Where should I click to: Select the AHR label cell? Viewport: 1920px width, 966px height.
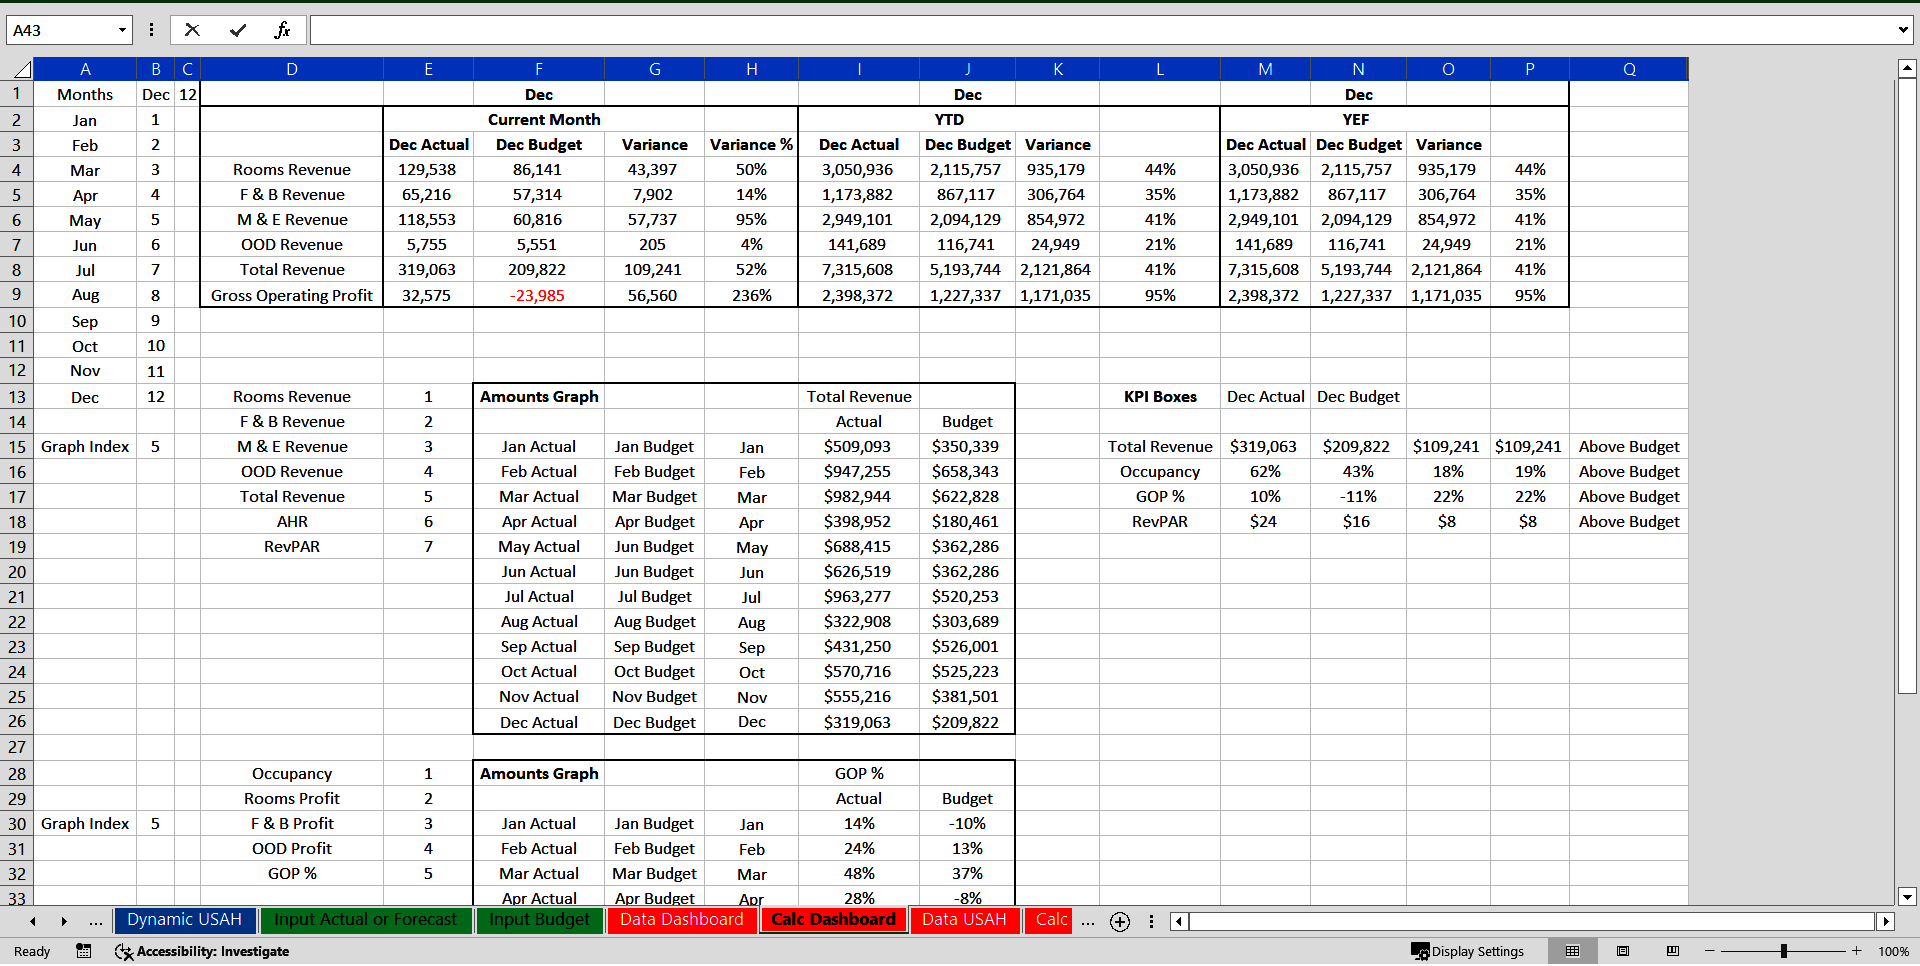(x=292, y=522)
